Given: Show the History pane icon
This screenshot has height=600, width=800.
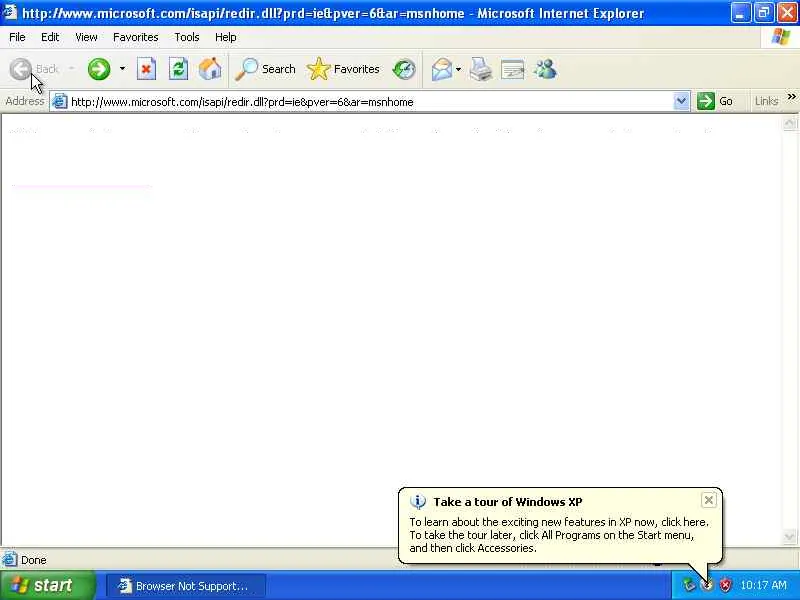Looking at the screenshot, I should click(404, 69).
